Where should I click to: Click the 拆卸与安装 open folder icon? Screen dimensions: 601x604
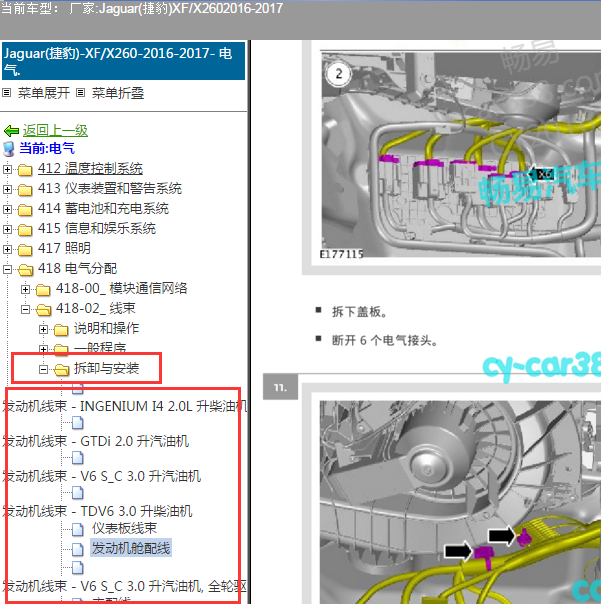[61, 370]
